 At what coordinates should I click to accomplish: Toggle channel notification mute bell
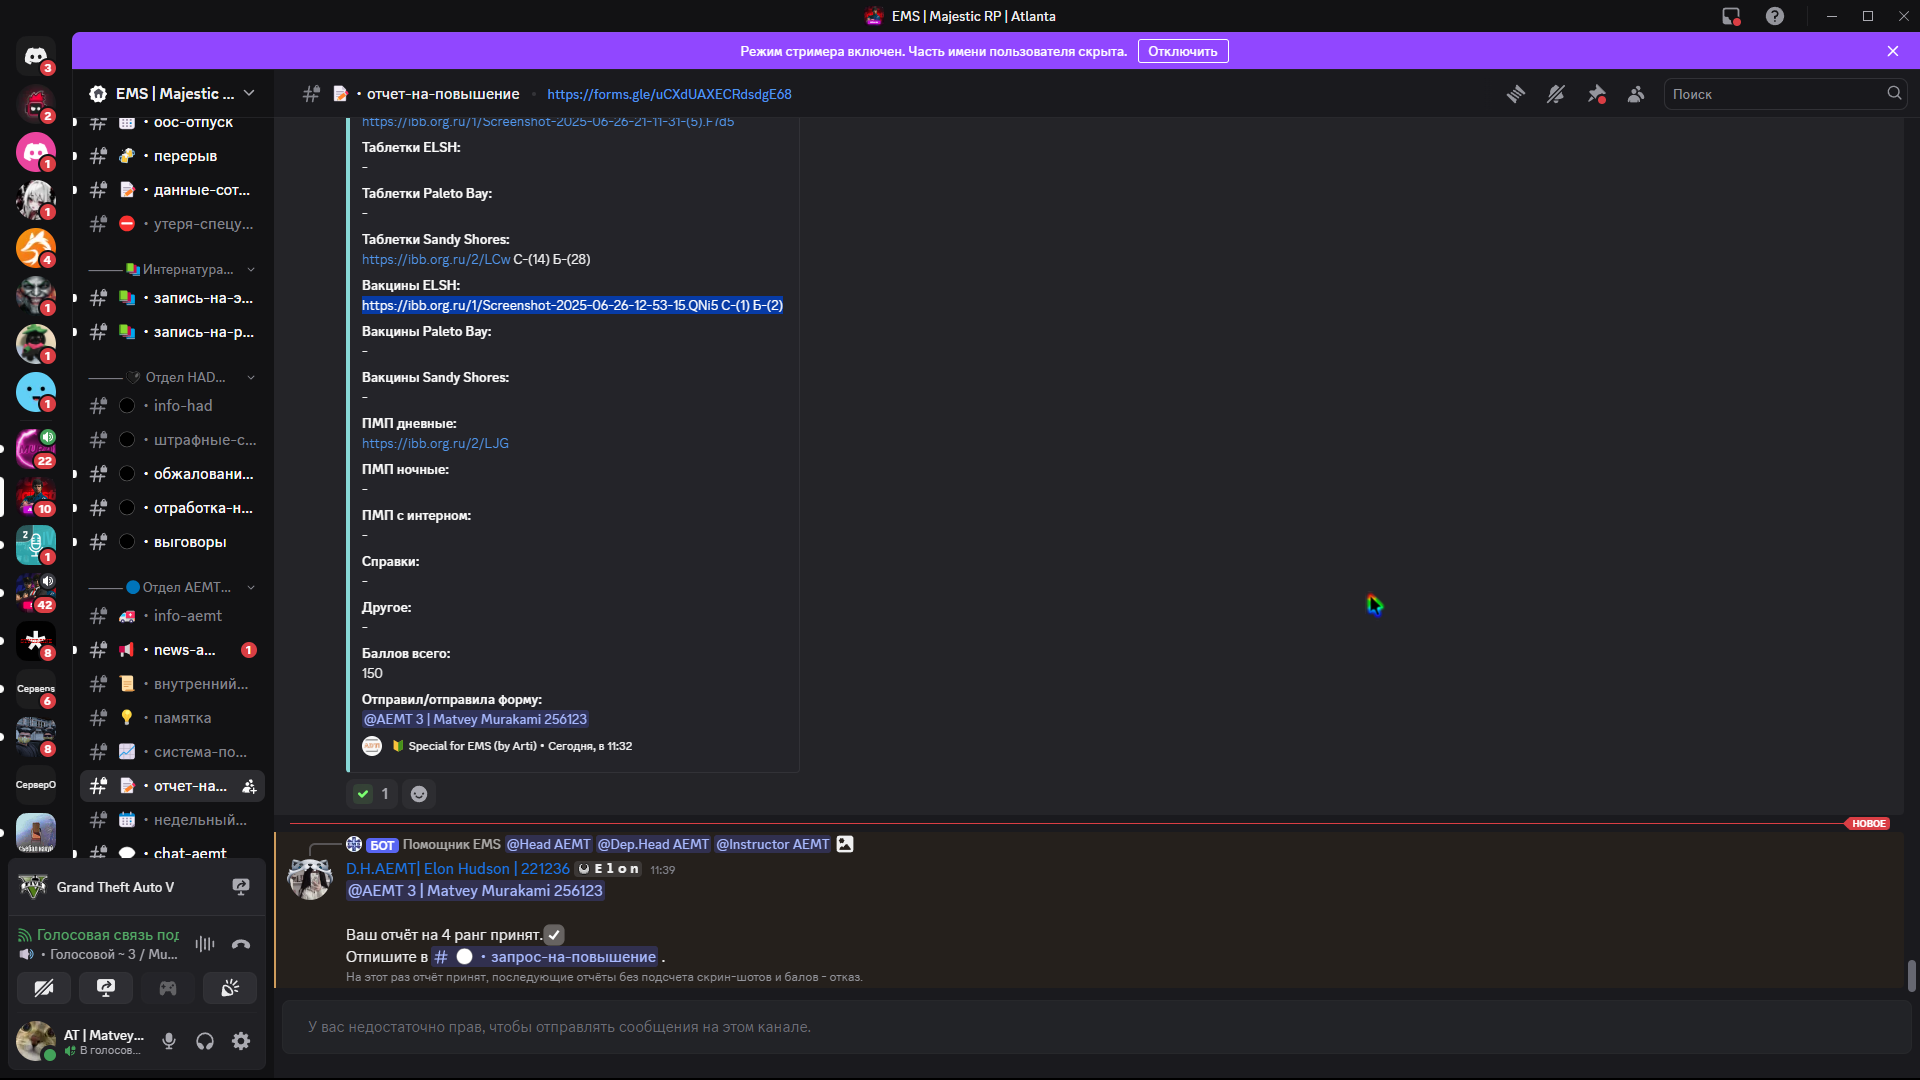(1556, 94)
